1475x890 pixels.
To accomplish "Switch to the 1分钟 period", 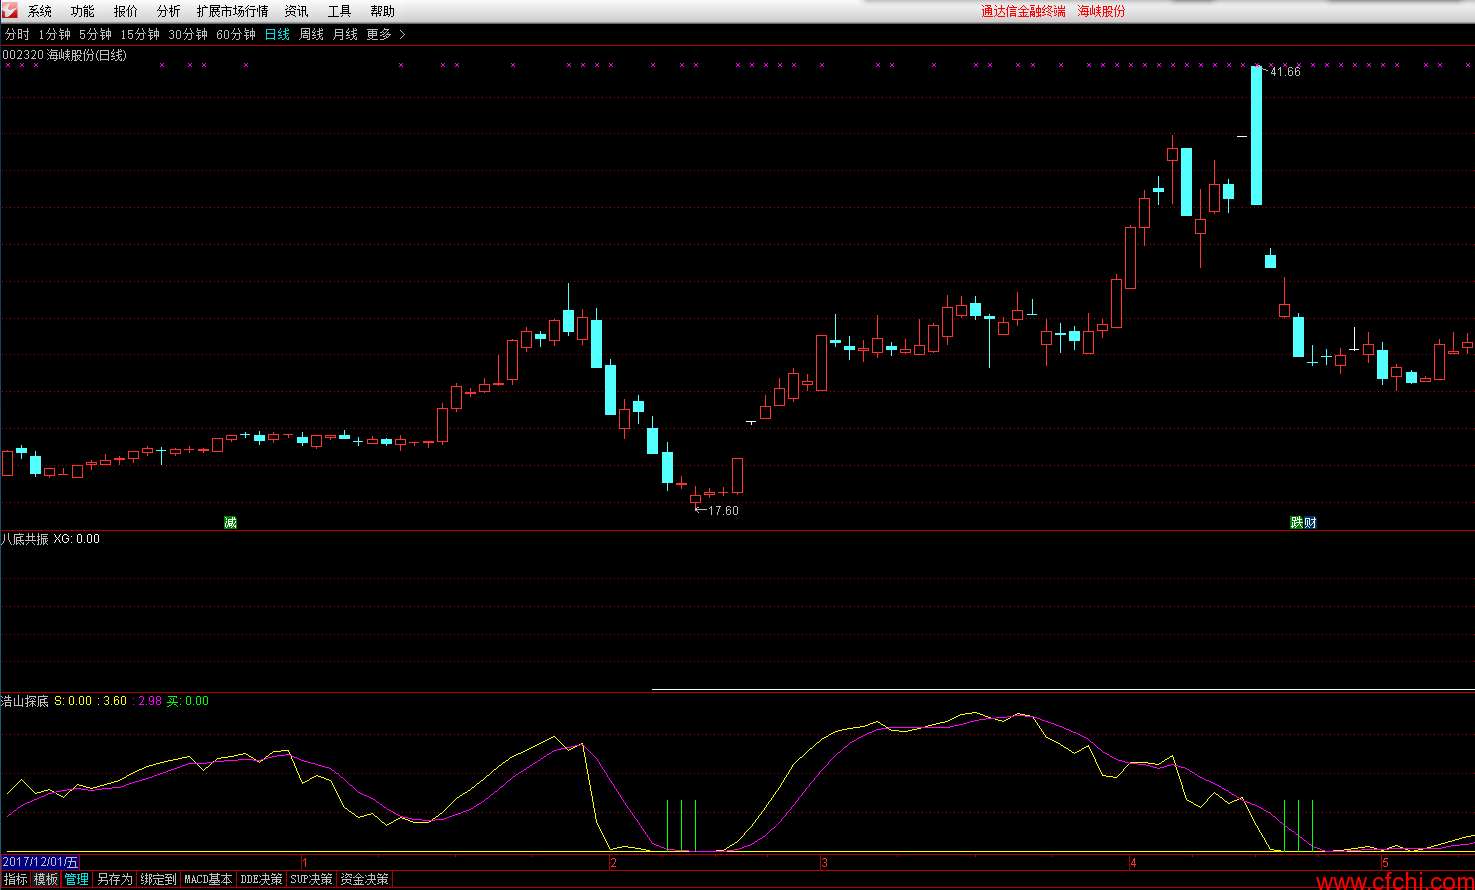I will point(55,34).
